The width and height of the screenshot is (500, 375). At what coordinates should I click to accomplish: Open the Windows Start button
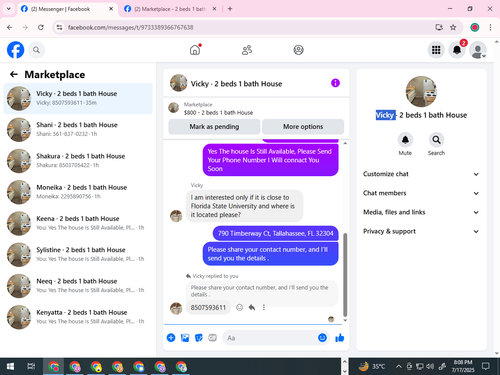[10, 367]
